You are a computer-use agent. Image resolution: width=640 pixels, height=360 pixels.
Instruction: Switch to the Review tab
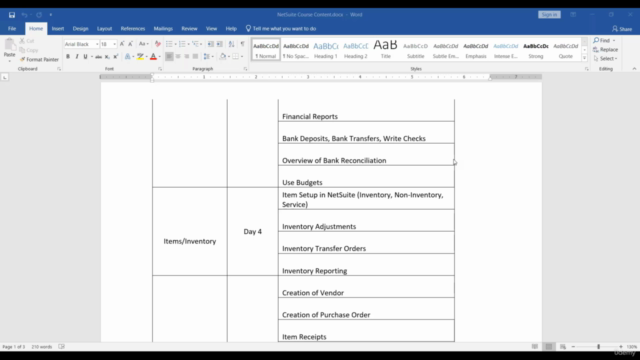pos(189,29)
